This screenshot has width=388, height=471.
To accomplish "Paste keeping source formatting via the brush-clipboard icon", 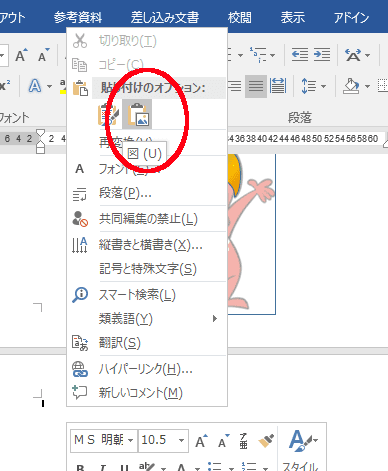I will 109,114.
